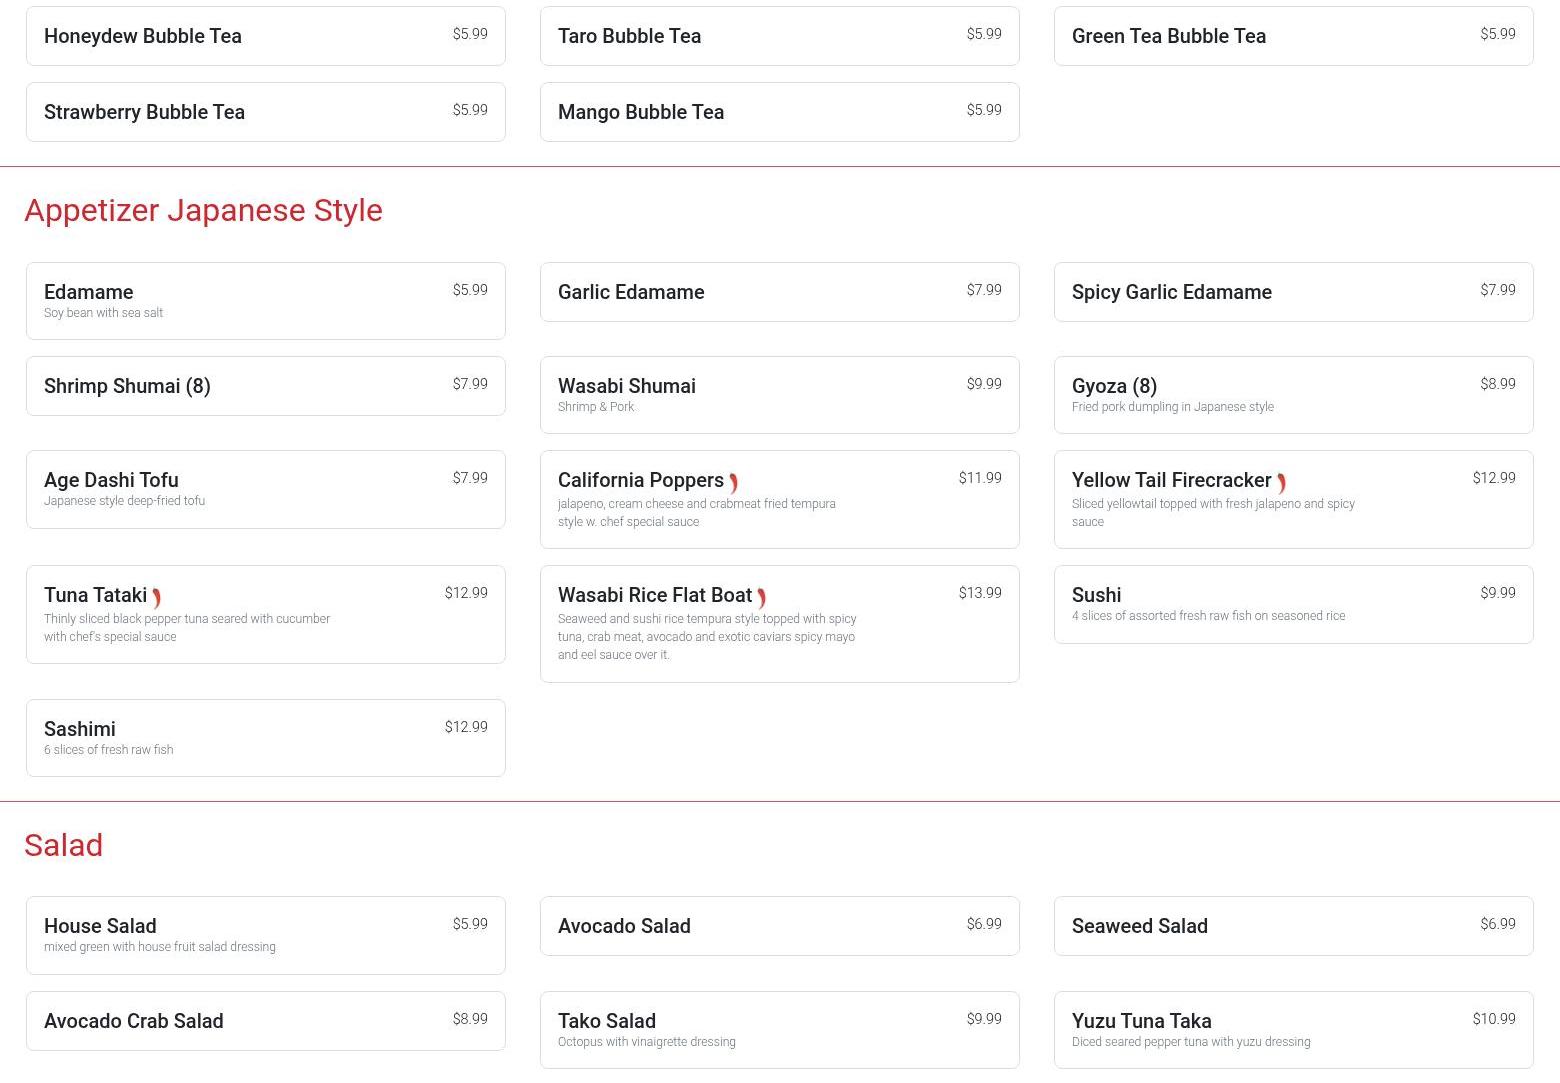Pick the Sashimi appetizer card
The width and height of the screenshot is (1560, 1083).
pos(265,738)
